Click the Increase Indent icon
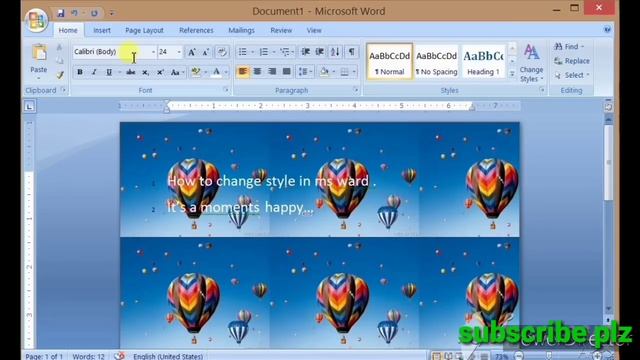This screenshot has width=640, height=360. pos(320,52)
